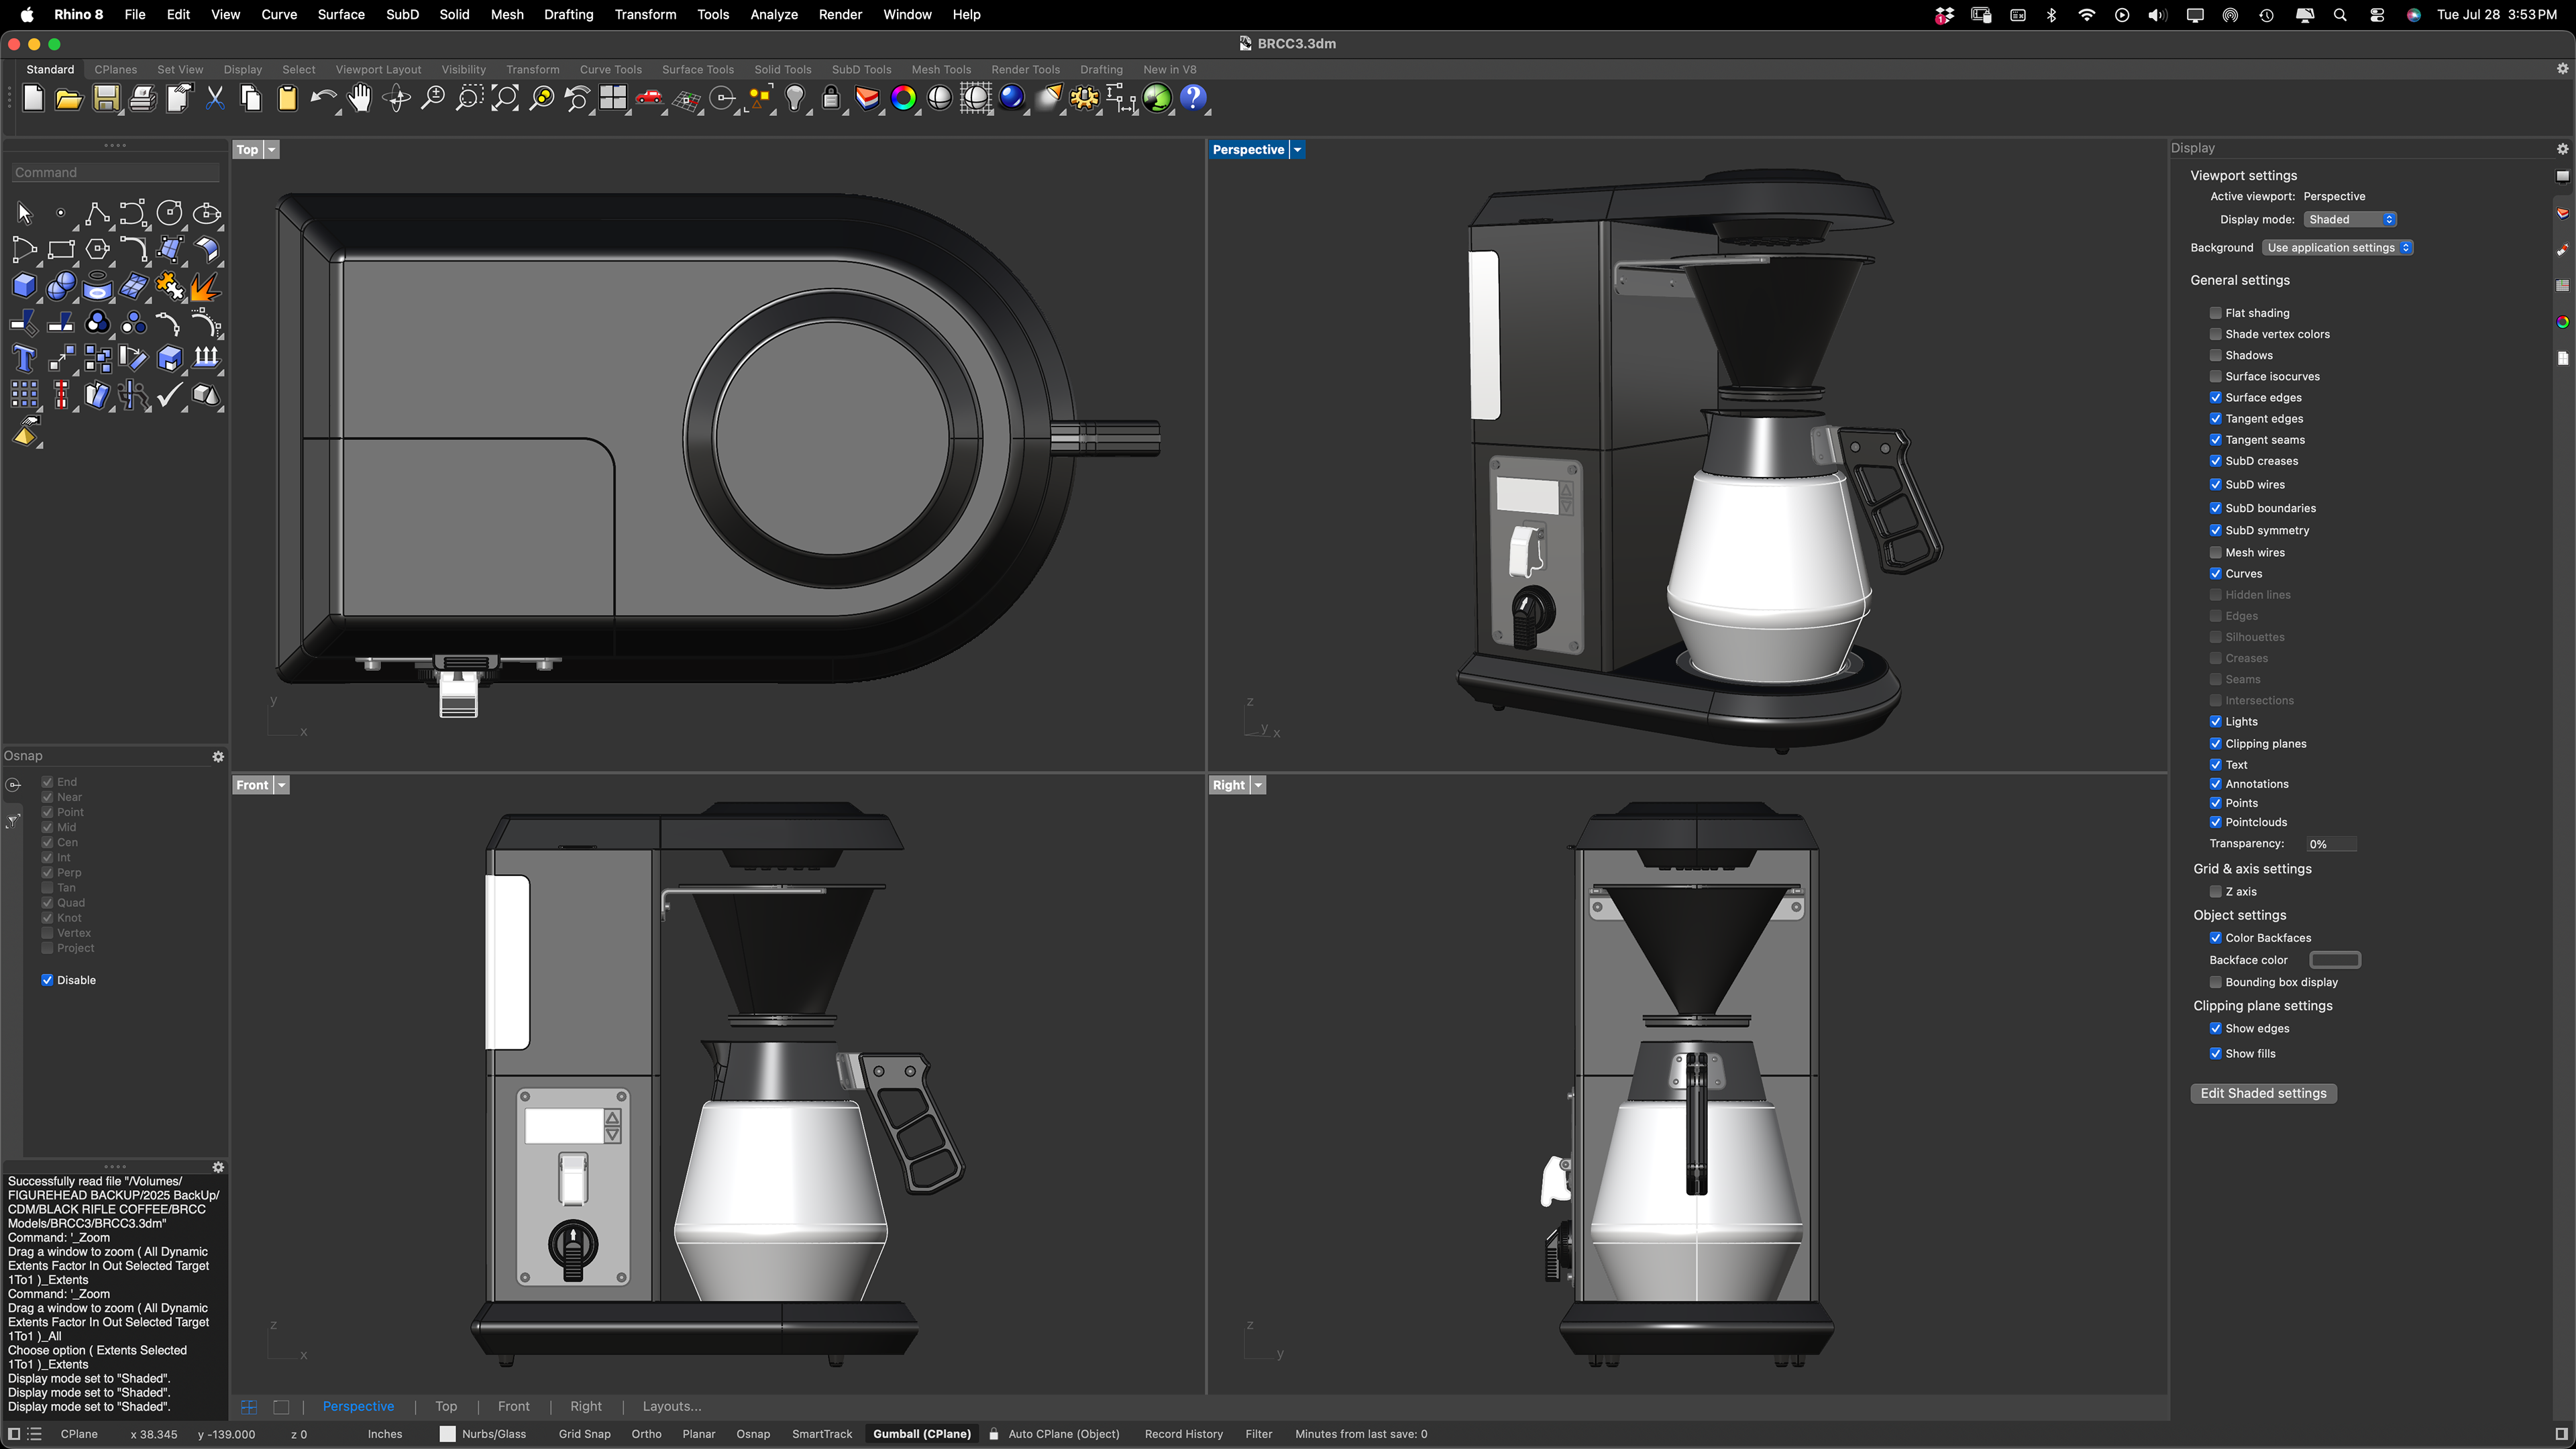This screenshot has height=1449, width=2576.
Task: Click the New document icon
Action: pos(33,98)
